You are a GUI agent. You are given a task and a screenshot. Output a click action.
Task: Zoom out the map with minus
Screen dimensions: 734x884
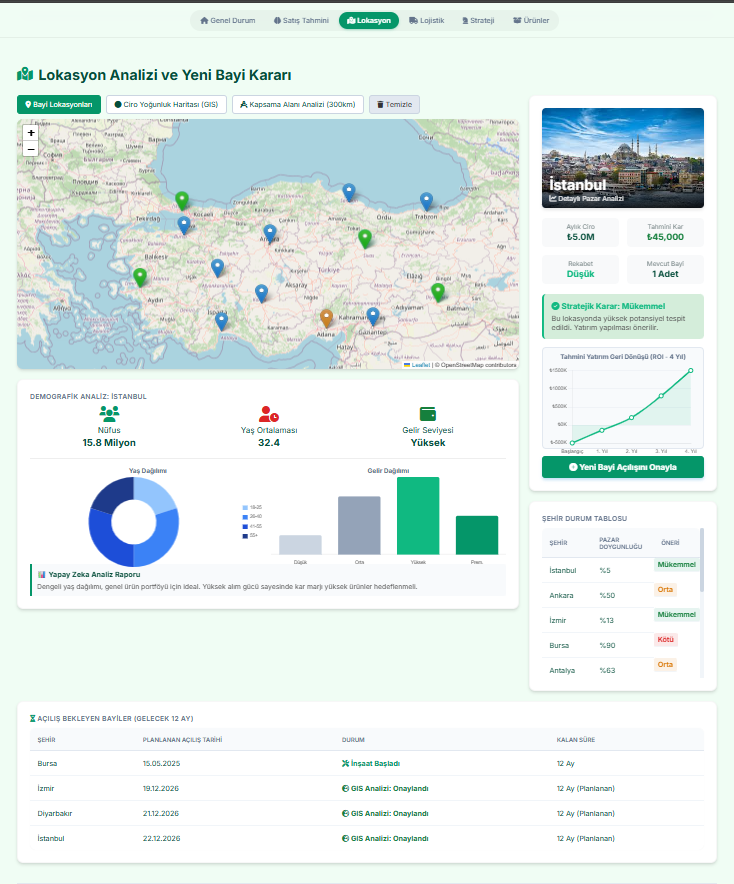[x=31, y=149]
